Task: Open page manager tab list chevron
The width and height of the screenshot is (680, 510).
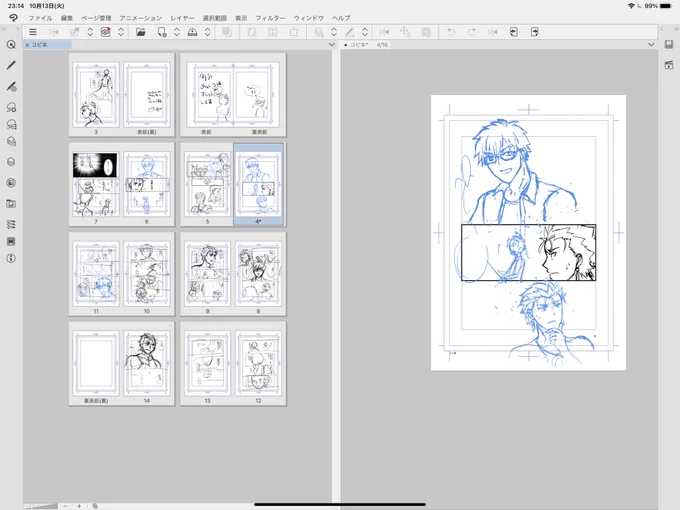Action: pos(332,45)
